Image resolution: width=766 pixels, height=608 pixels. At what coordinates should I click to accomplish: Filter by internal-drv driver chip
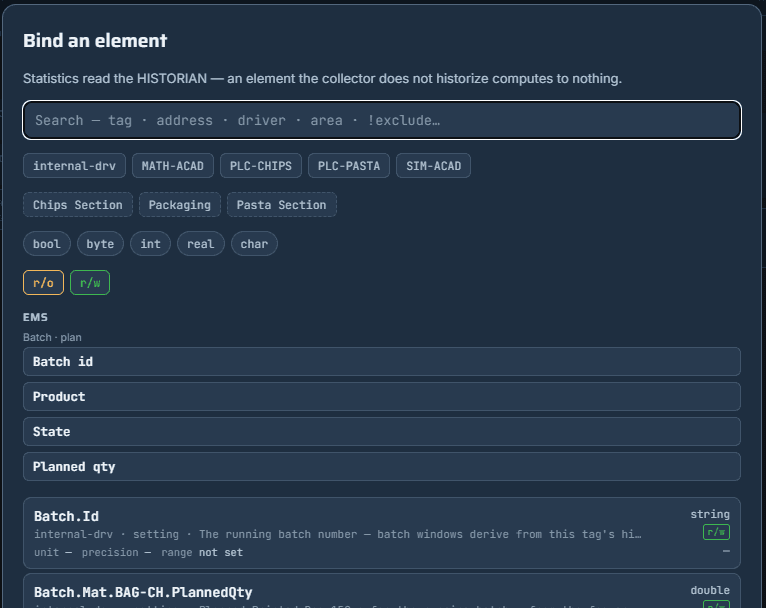click(74, 166)
